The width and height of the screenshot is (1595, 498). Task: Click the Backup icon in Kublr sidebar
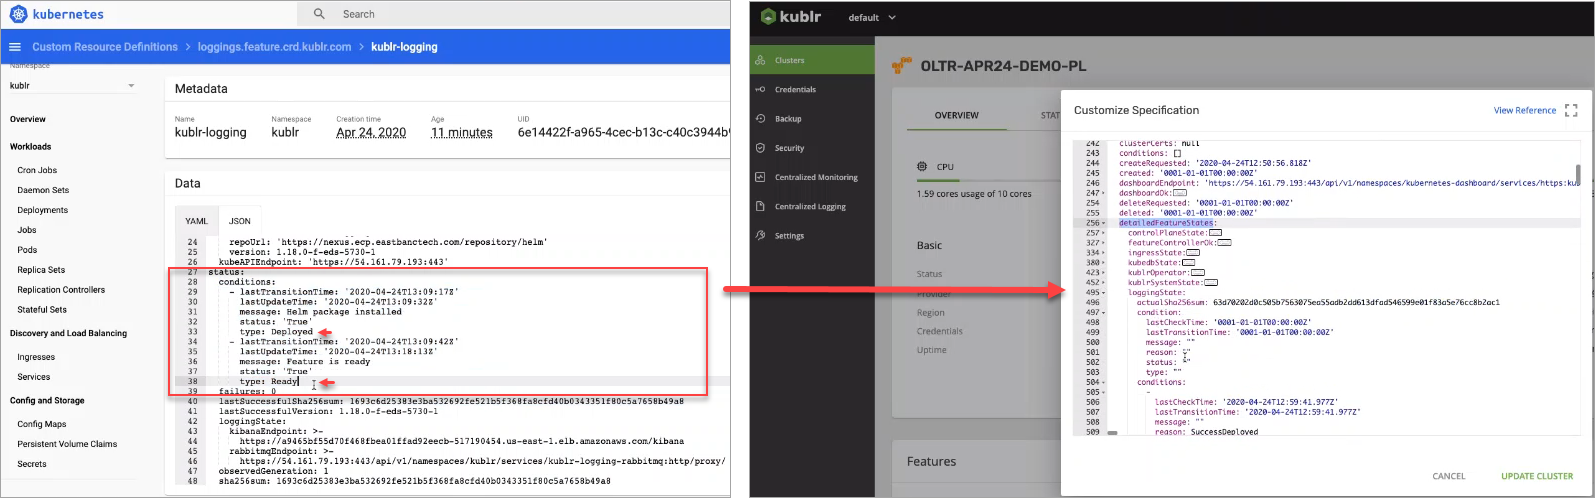point(761,118)
